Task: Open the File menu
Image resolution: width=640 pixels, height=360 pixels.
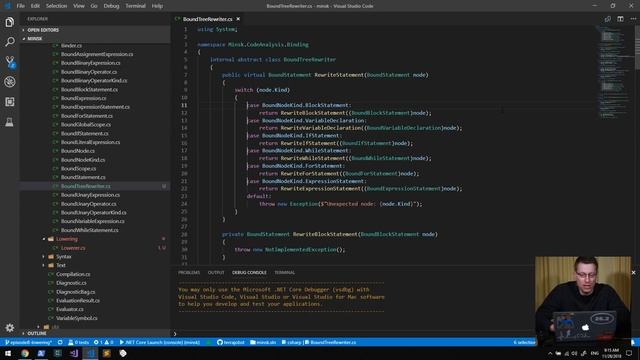Action: point(20,6)
